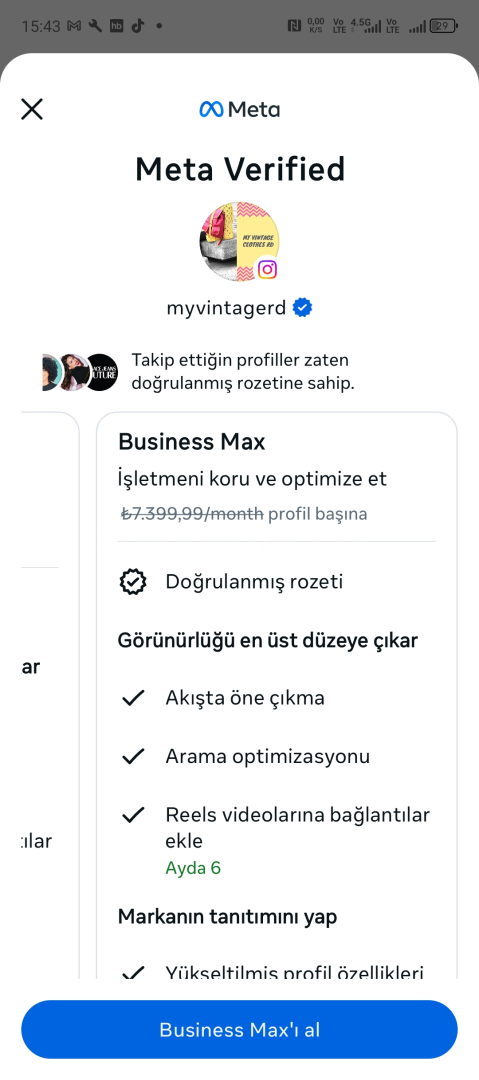Viewport: 479px width, 1080px height.
Task: Open the Gmail notification in status bar
Action: (74, 26)
